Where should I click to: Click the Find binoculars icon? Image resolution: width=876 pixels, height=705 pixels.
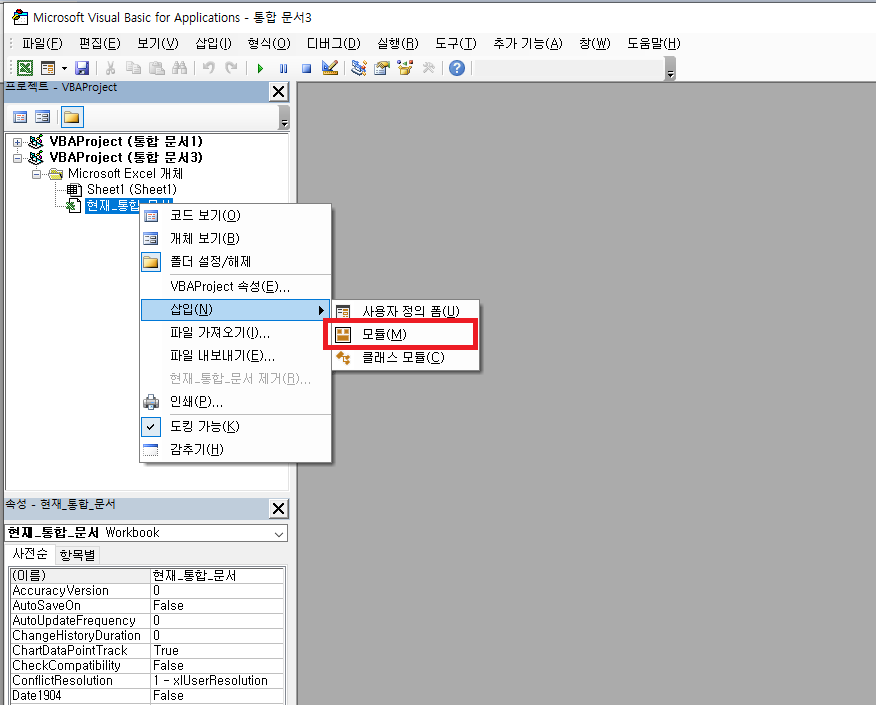(179, 68)
